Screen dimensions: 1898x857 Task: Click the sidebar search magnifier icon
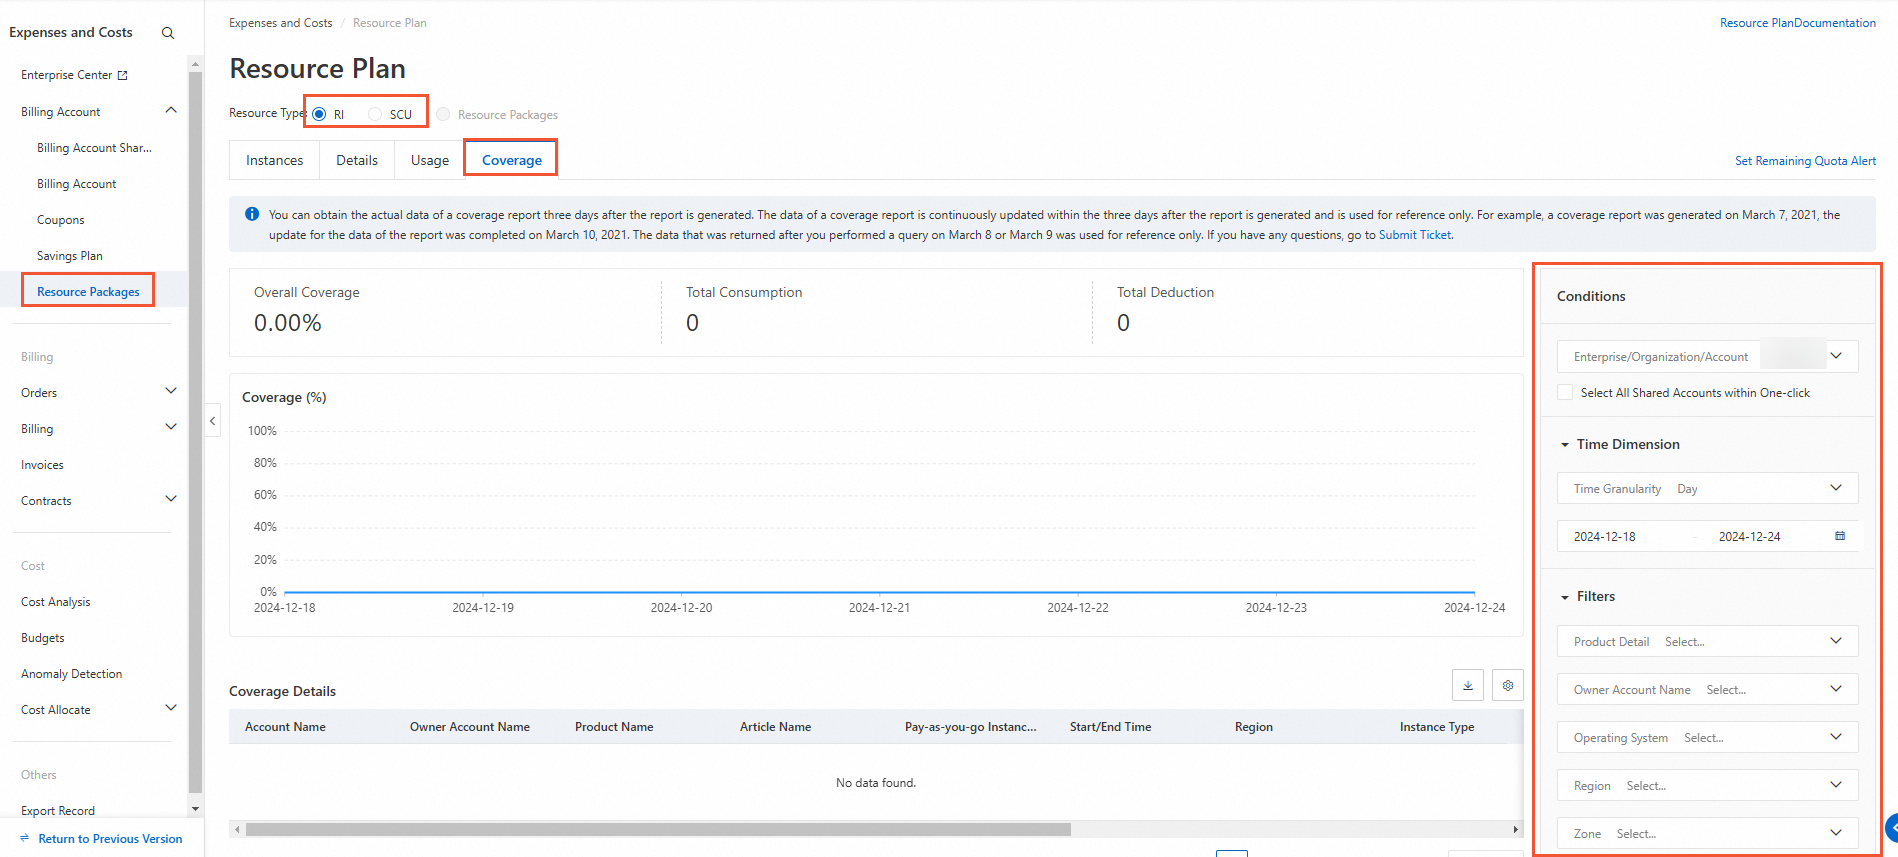tap(168, 33)
